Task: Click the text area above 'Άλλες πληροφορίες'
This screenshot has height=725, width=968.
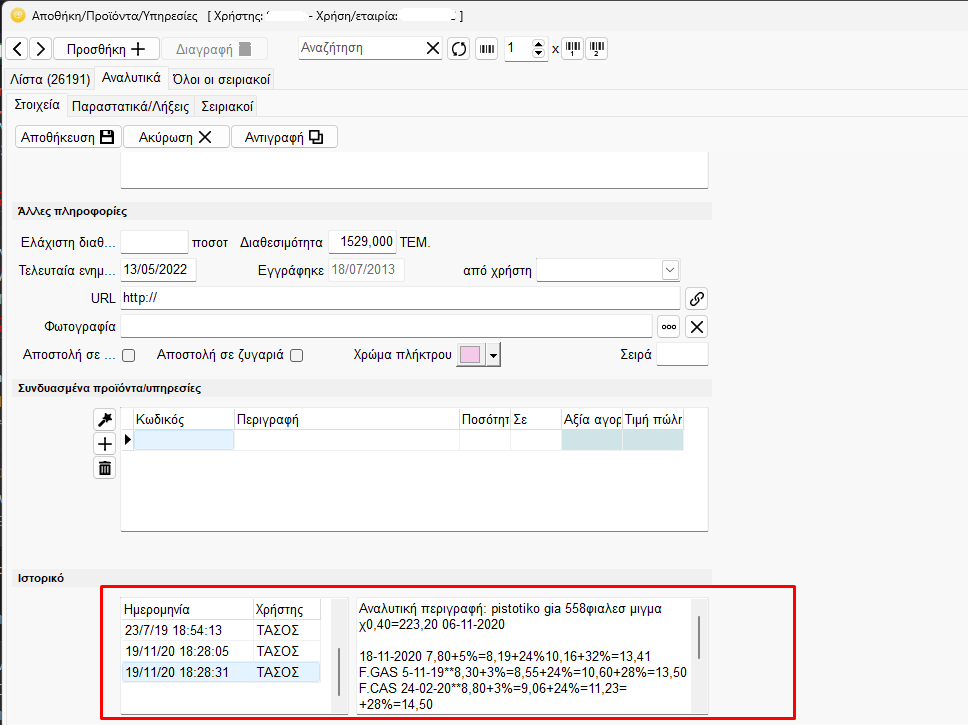Action: coord(414,170)
